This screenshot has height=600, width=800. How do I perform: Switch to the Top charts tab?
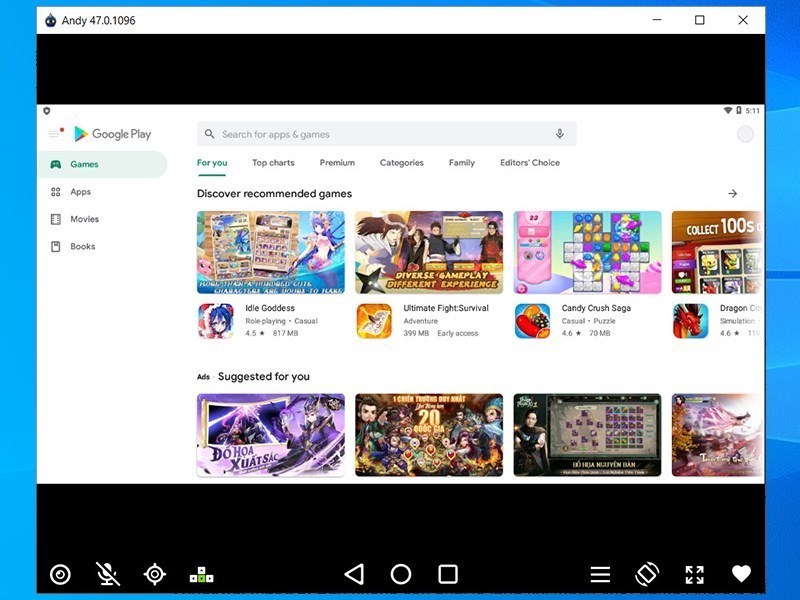[273, 162]
